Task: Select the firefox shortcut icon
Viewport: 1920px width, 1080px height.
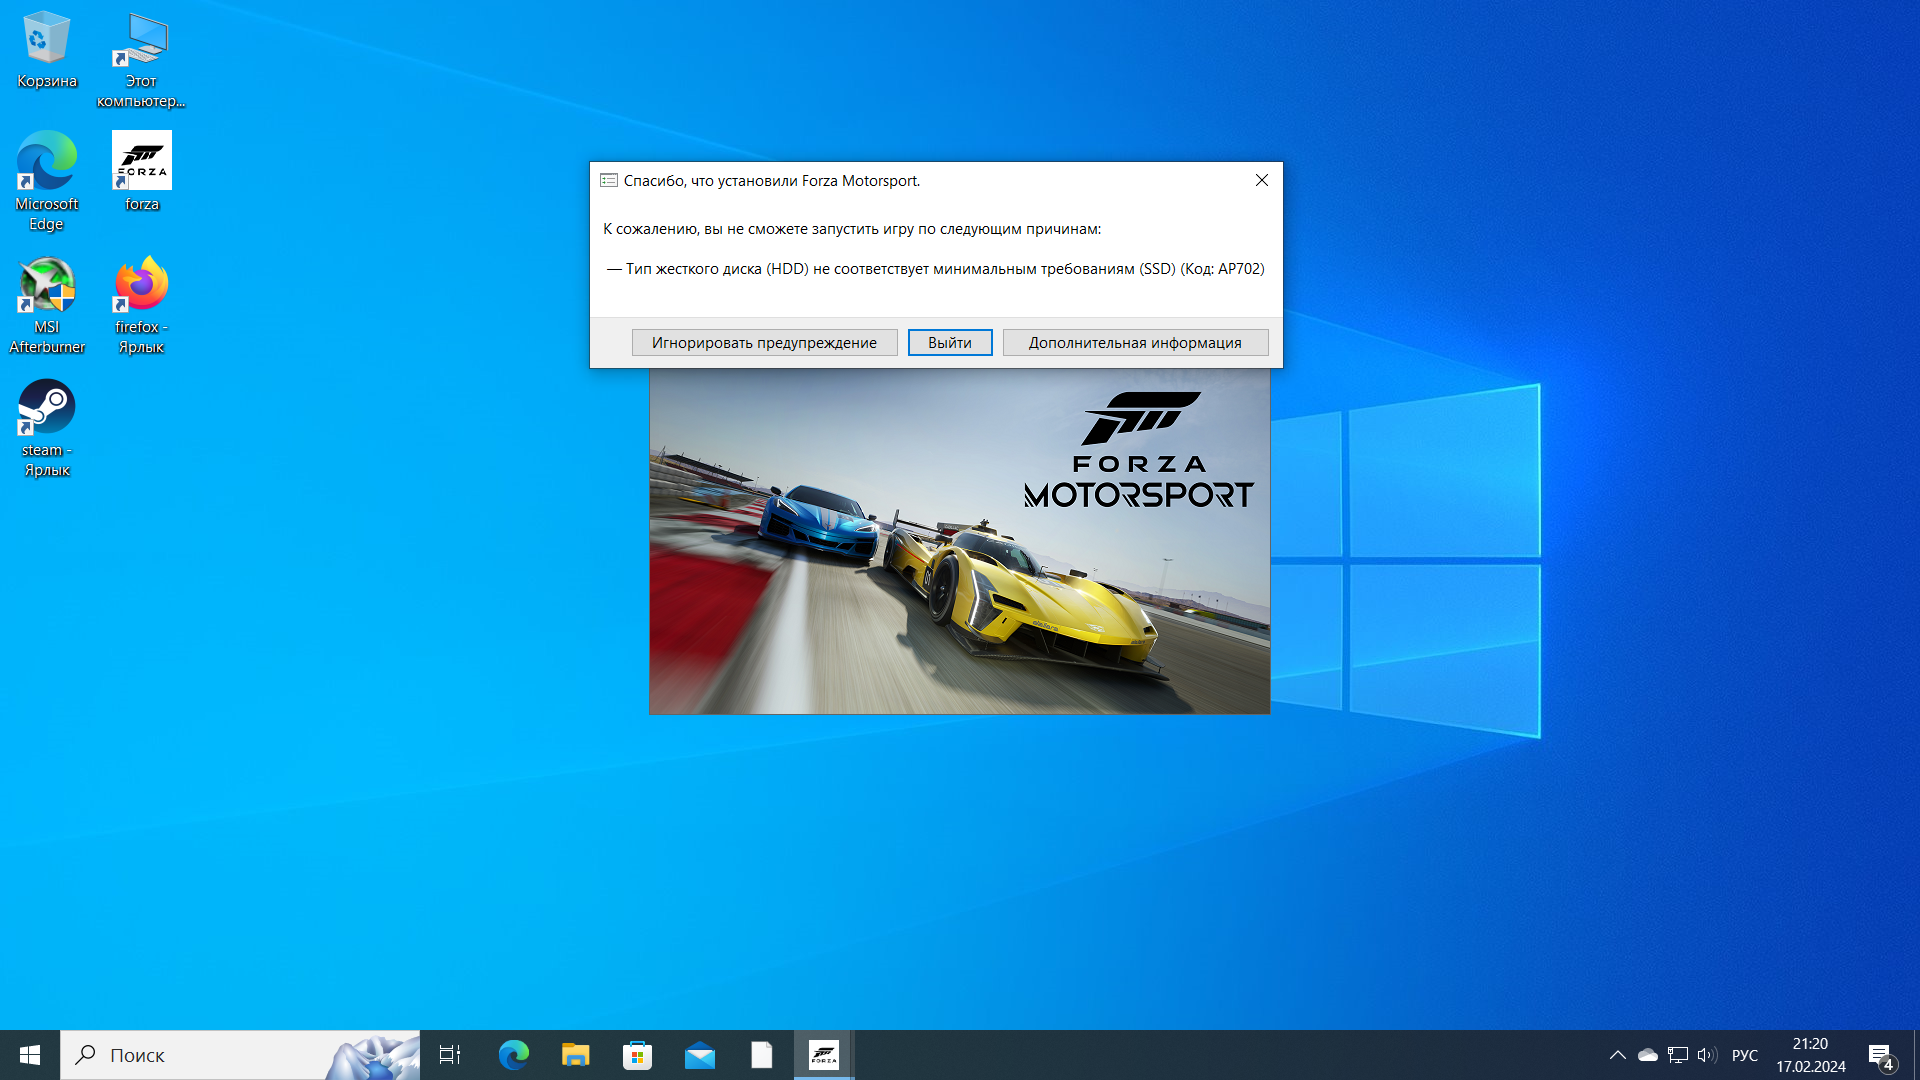Action: point(141,286)
